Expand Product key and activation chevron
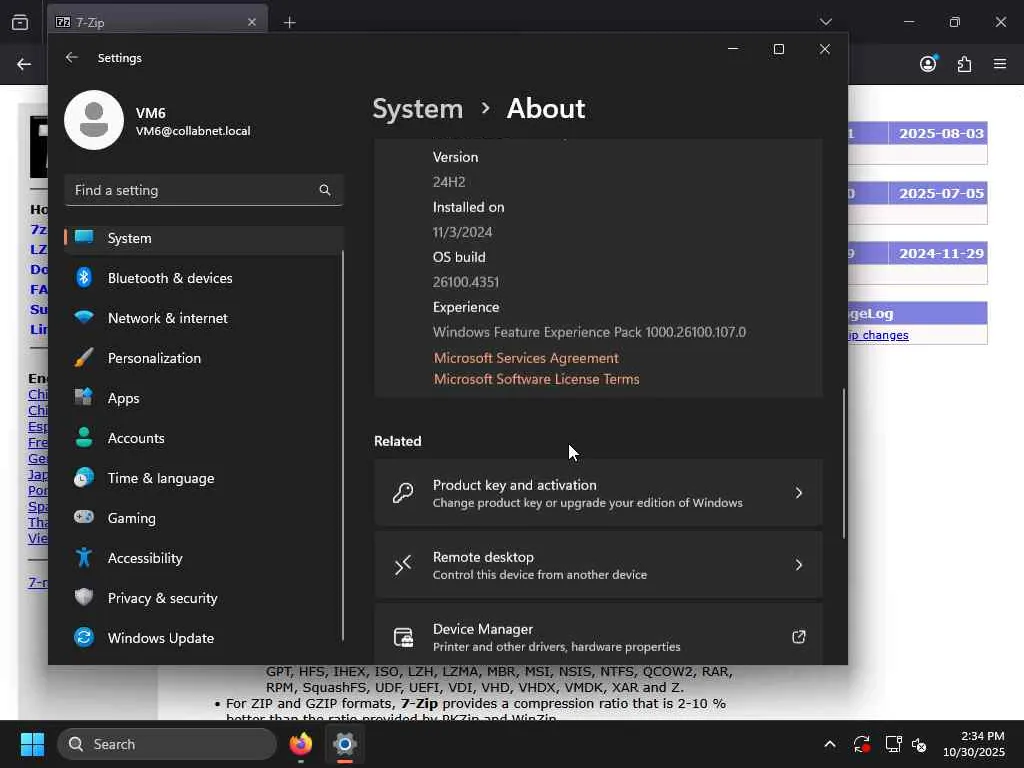 click(799, 492)
